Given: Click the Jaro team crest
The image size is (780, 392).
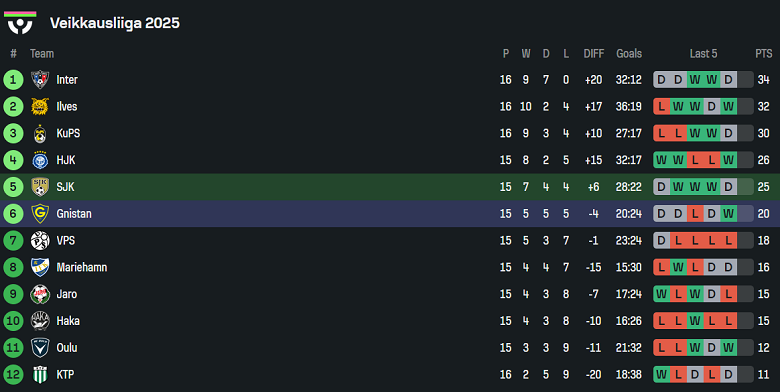Looking at the screenshot, I should coord(40,294).
